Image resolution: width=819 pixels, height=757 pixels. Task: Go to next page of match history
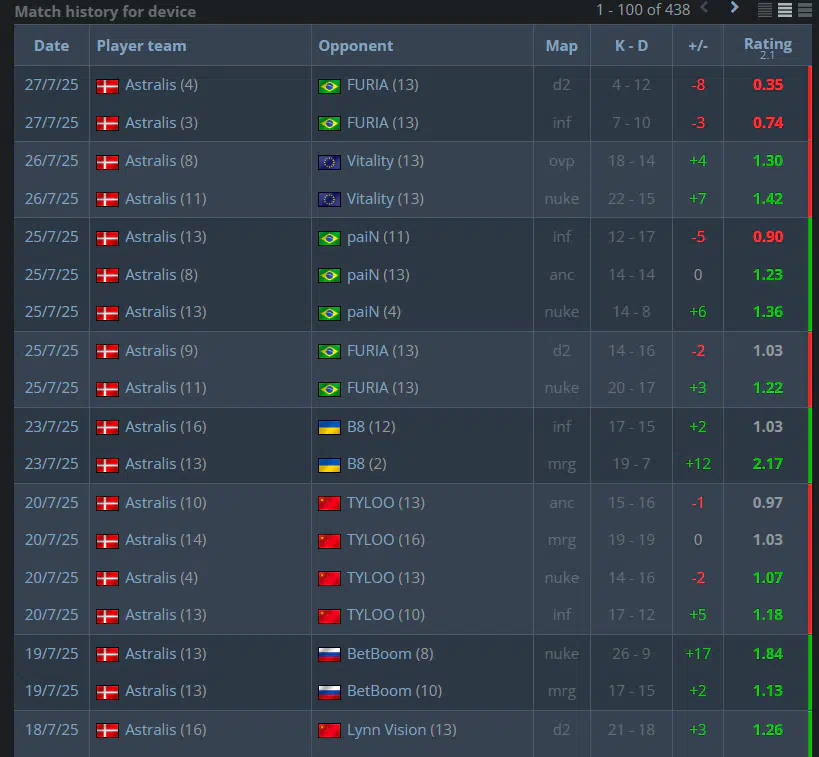(734, 8)
